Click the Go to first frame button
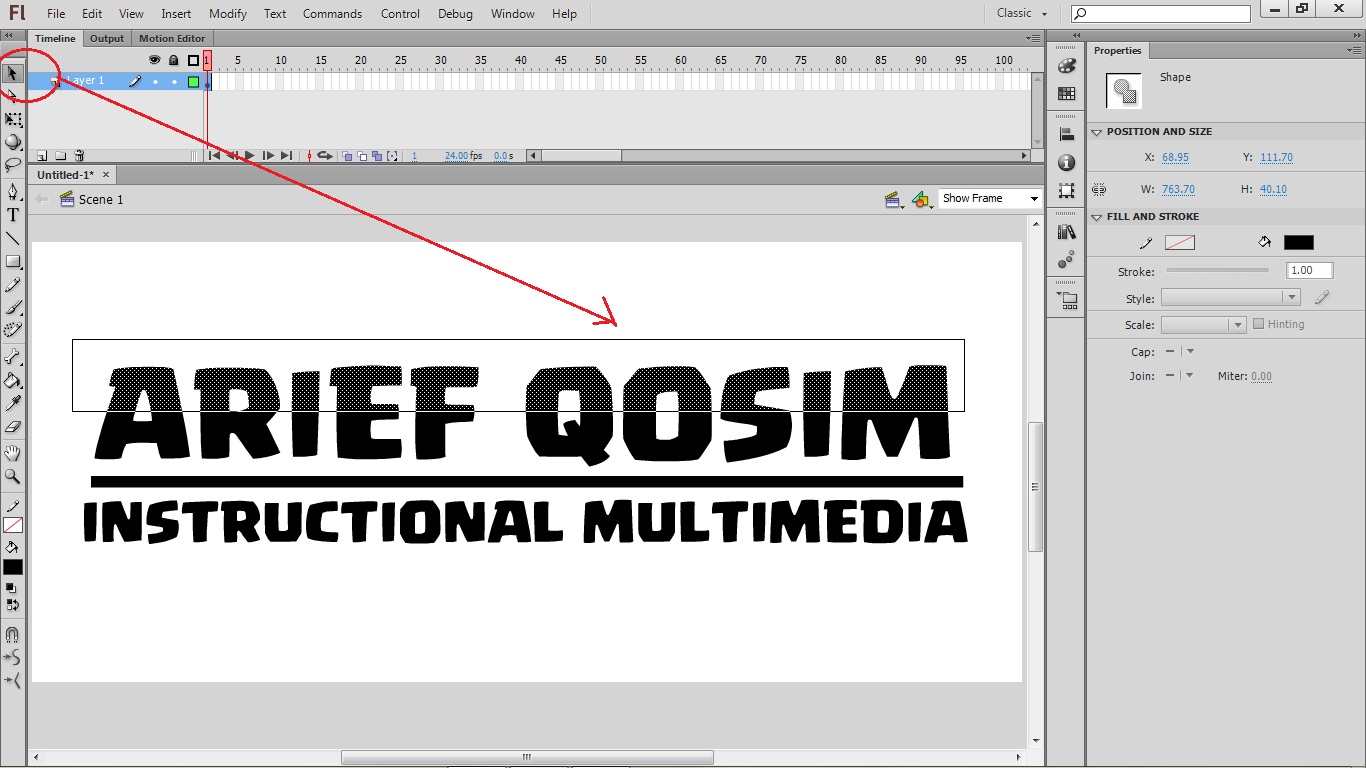The image size is (1366, 768). 214,156
